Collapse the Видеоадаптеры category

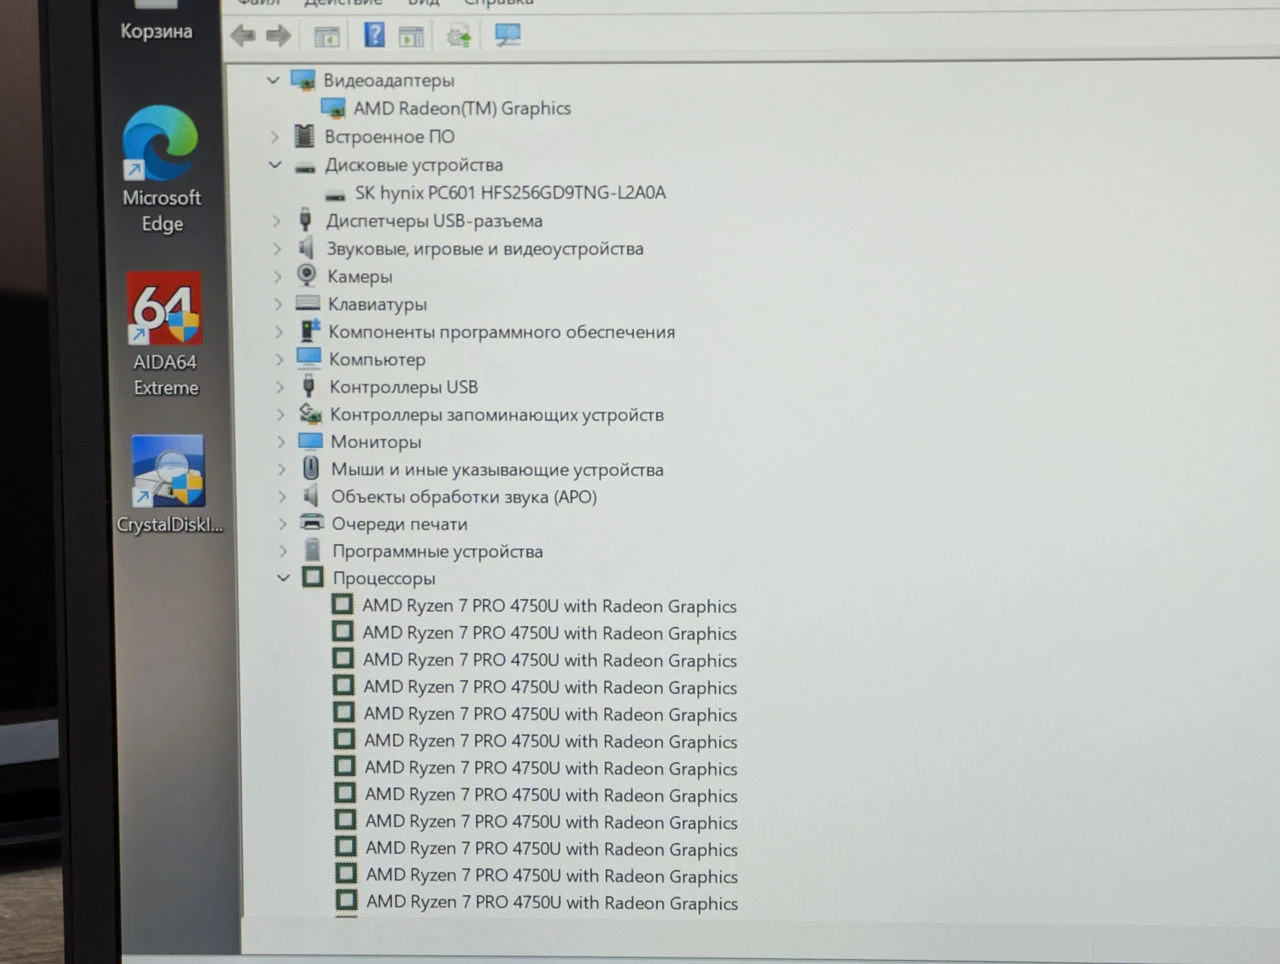point(272,79)
